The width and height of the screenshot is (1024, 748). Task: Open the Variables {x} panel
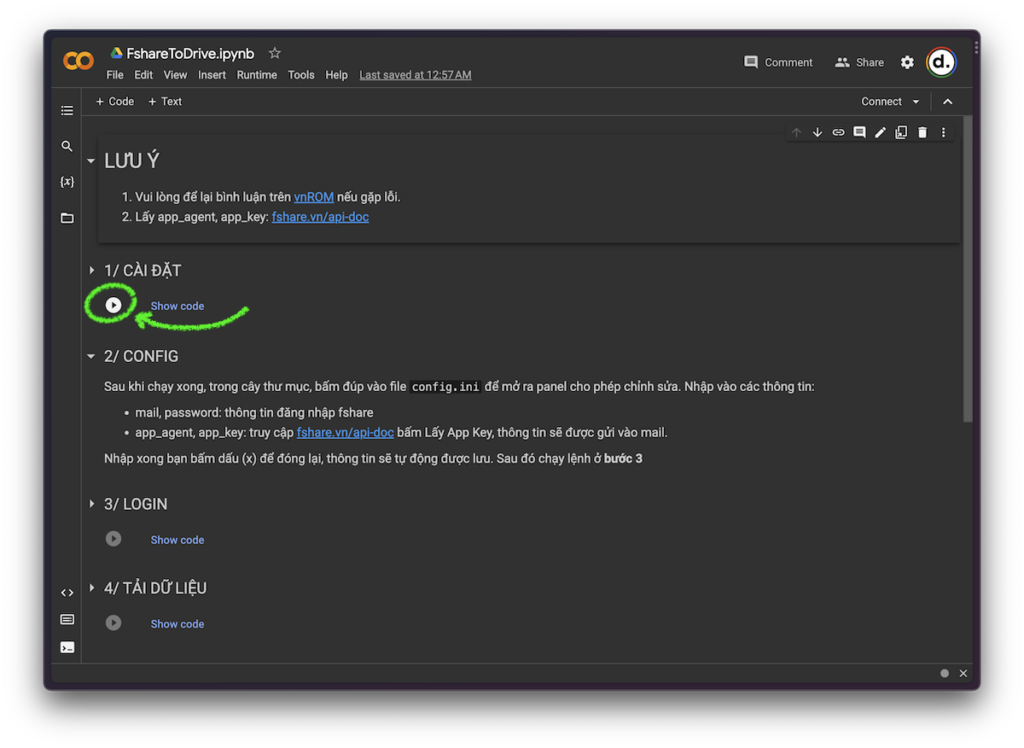tap(67, 182)
